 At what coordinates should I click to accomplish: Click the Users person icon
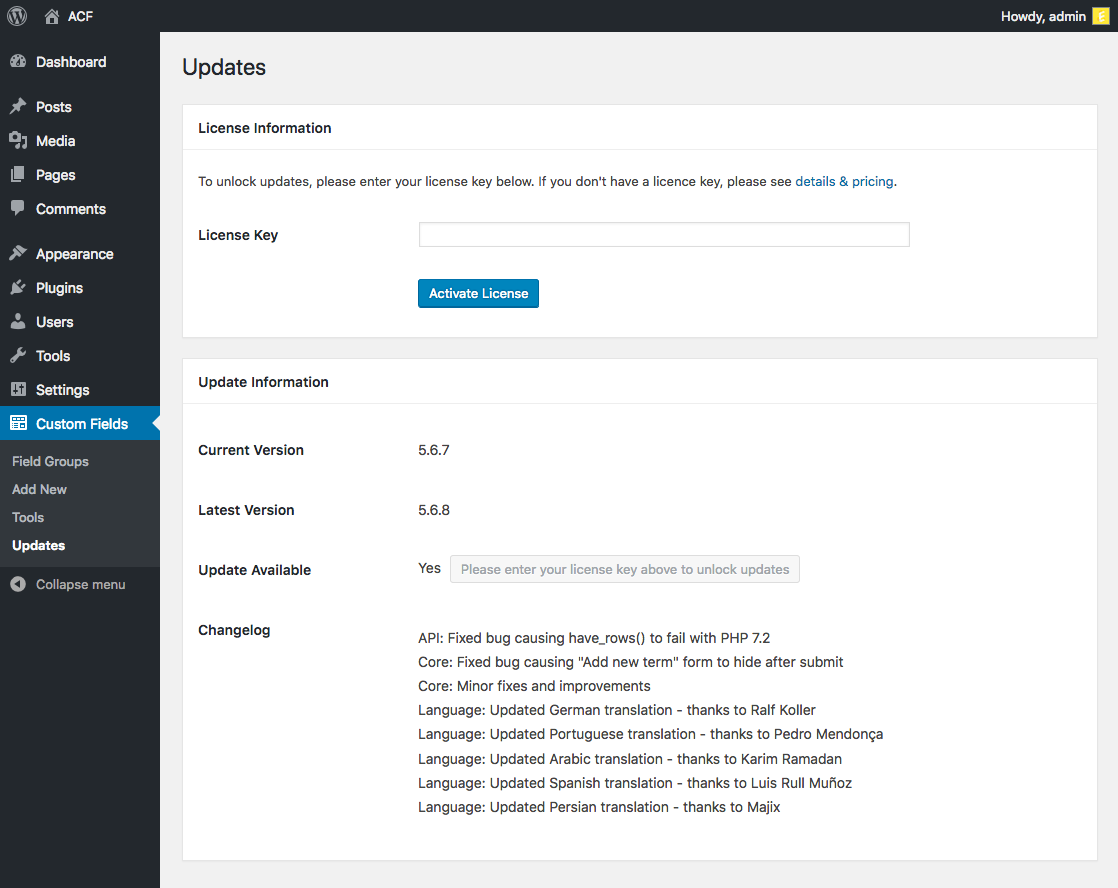click(19, 322)
